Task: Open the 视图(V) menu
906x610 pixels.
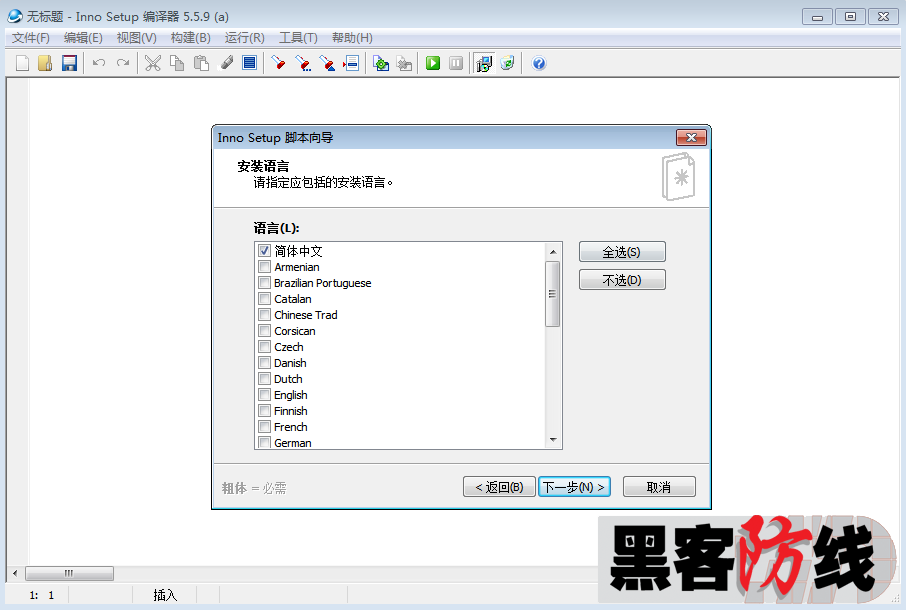Action: [136, 38]
